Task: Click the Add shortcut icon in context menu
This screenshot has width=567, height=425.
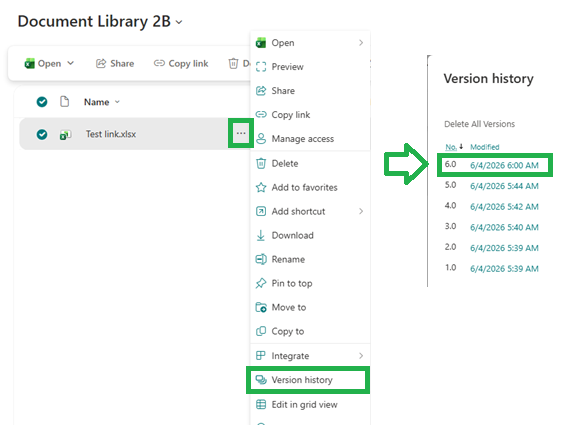Action: [261, 211]
